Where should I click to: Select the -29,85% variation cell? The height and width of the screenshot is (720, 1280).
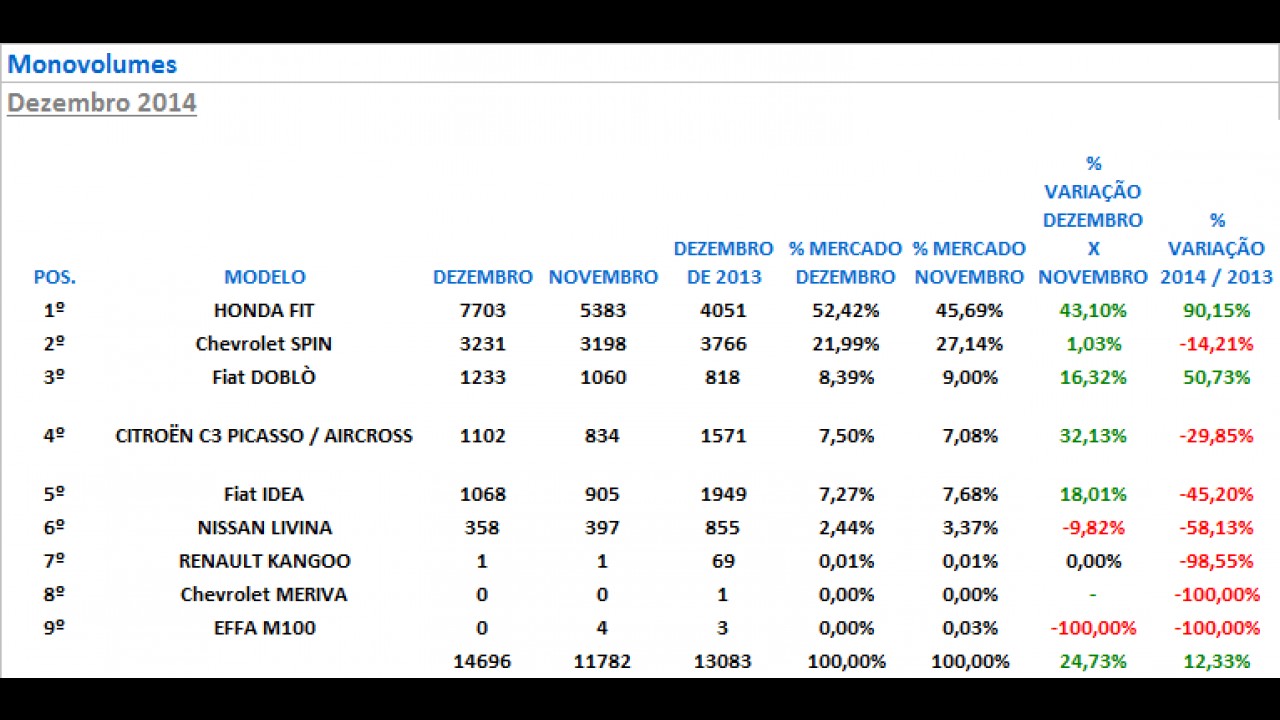(x=1217, y=436)
